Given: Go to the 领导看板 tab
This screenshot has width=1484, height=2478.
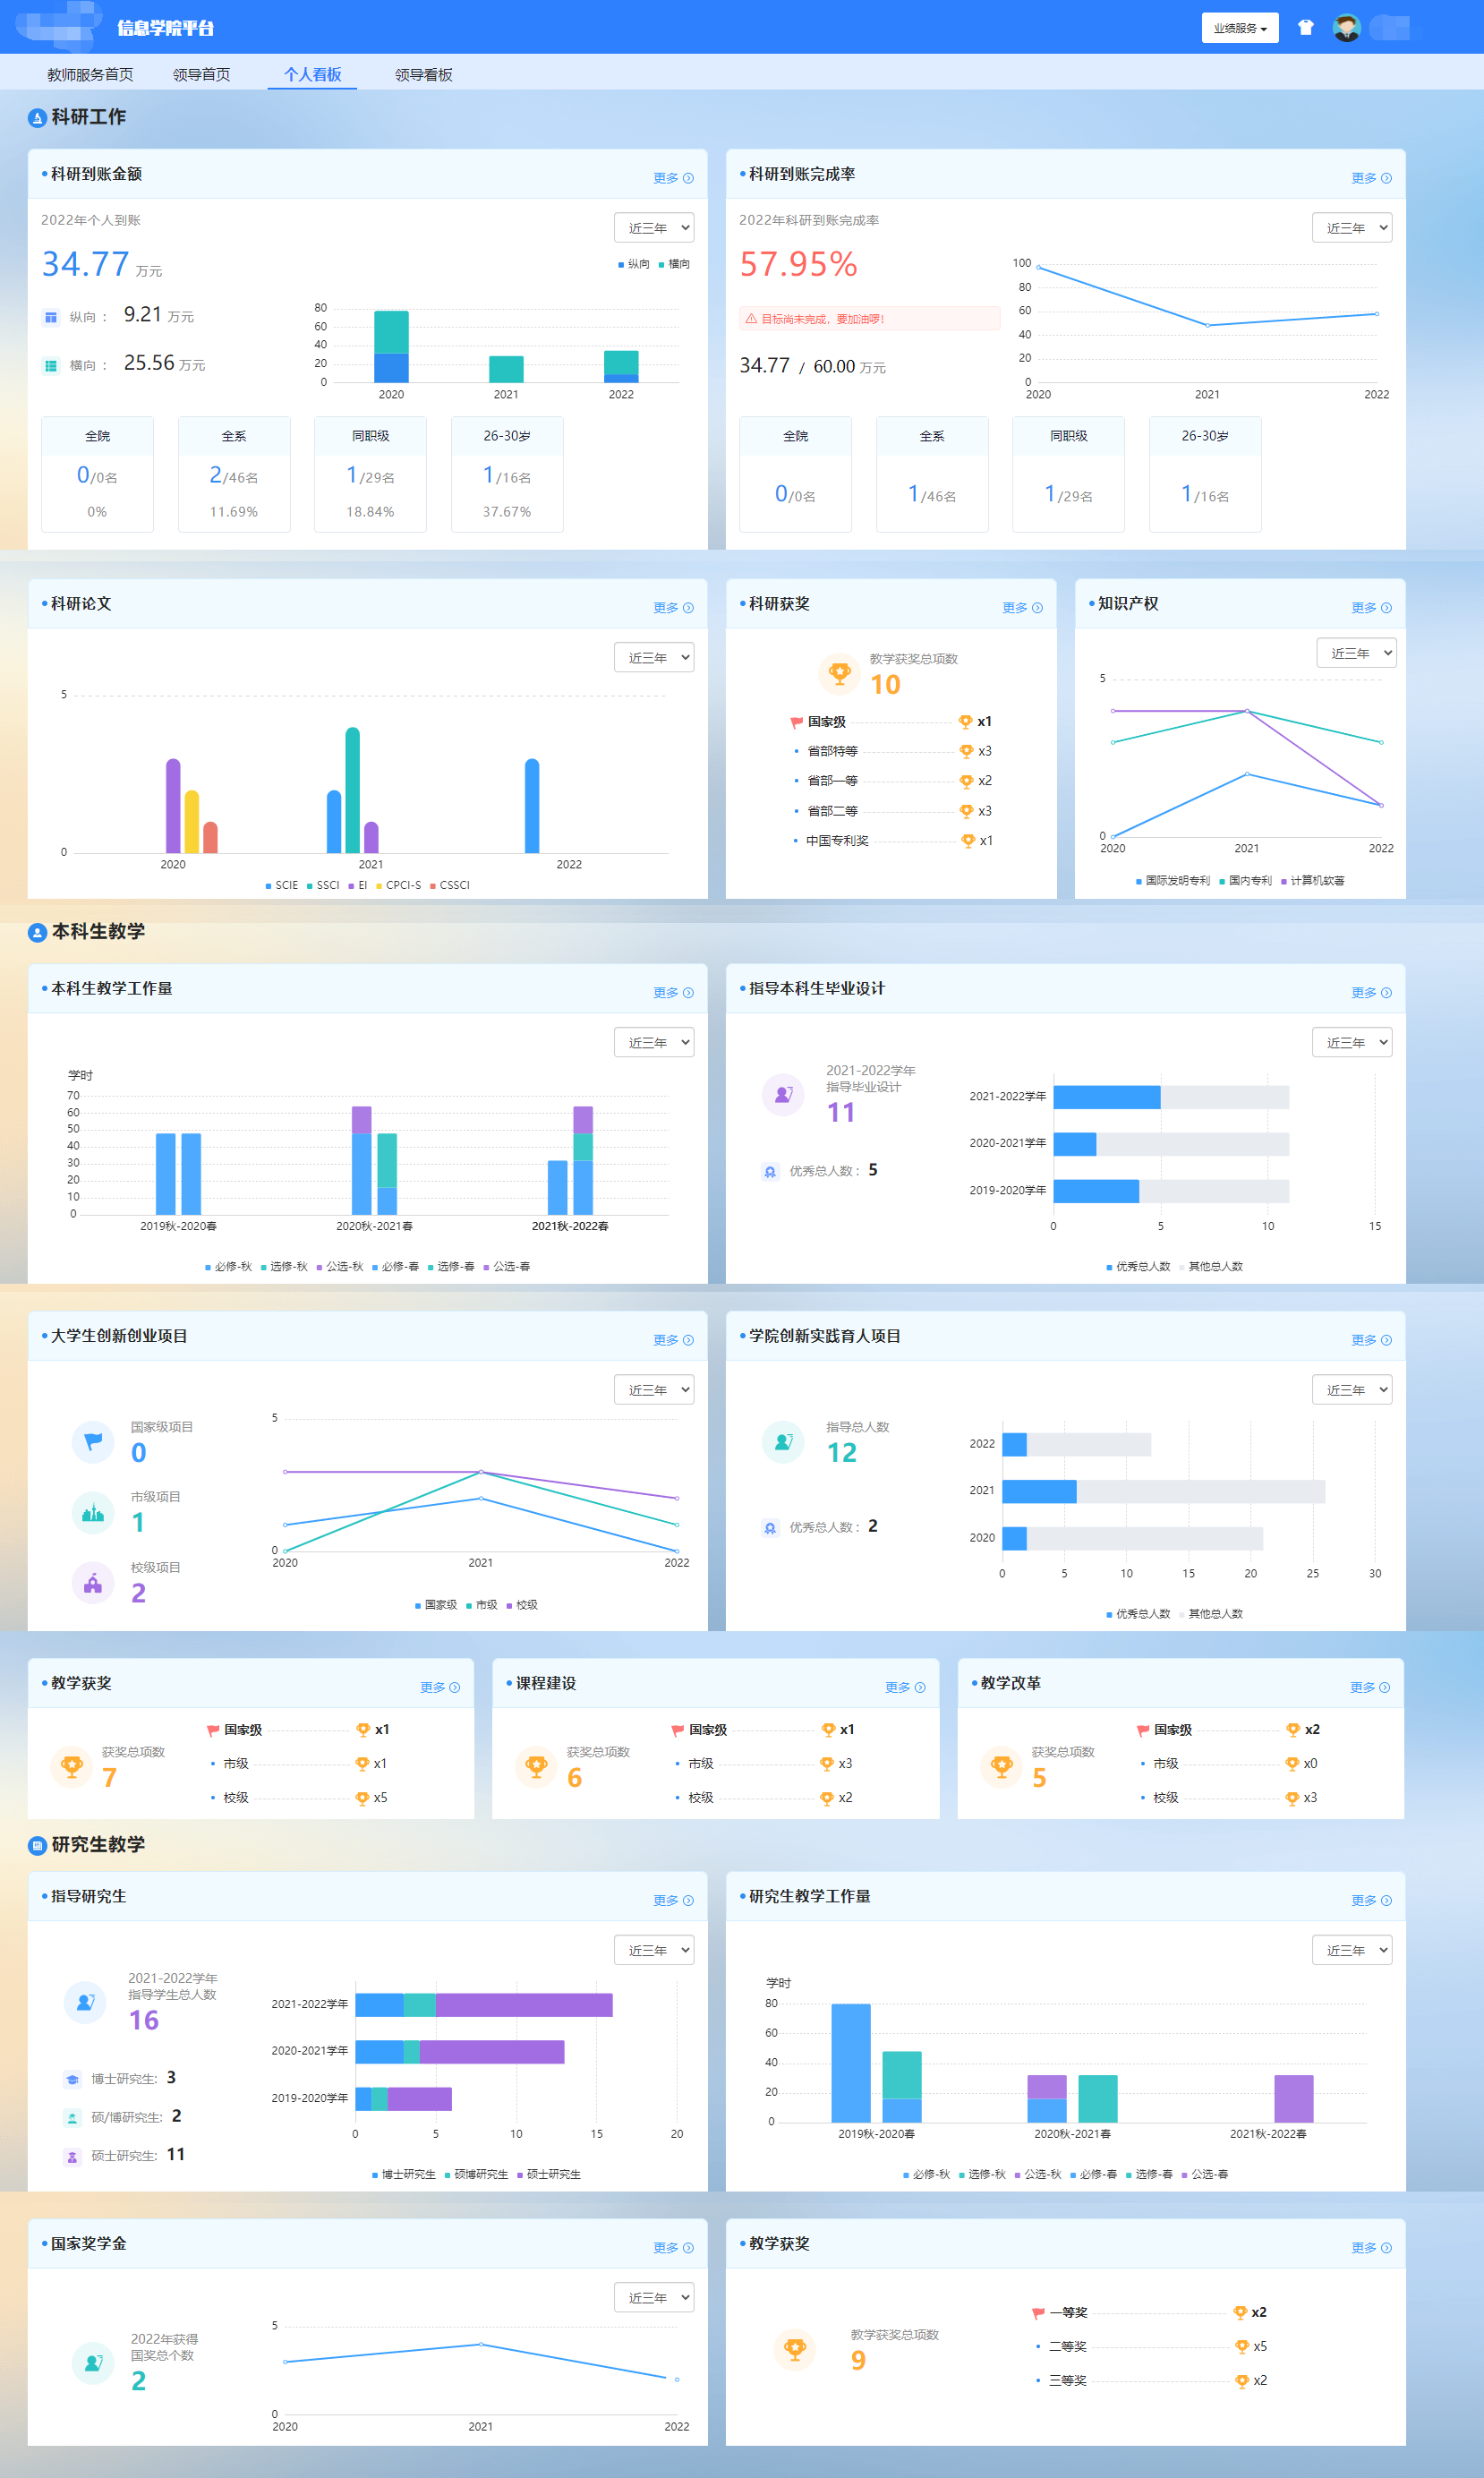Looking at the screenshot, I should pyautogui.click(x=423, y=75).
